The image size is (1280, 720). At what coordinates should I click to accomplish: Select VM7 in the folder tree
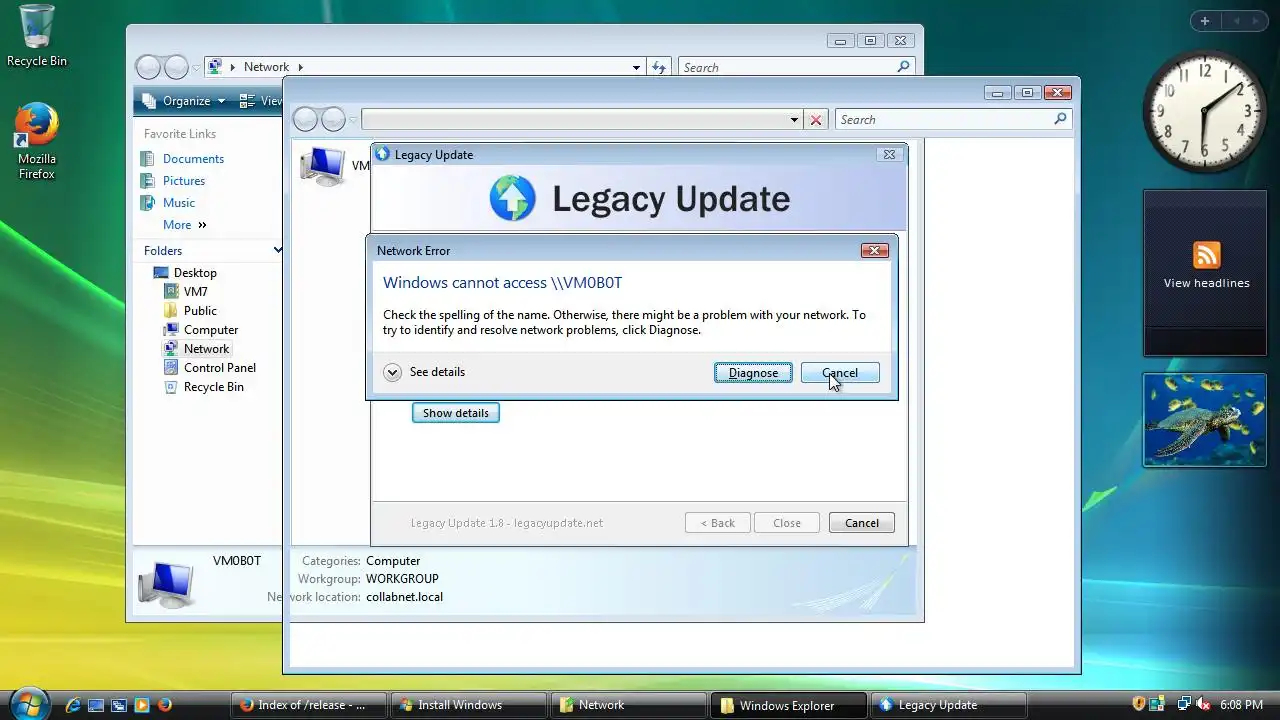tap(196, 292)
